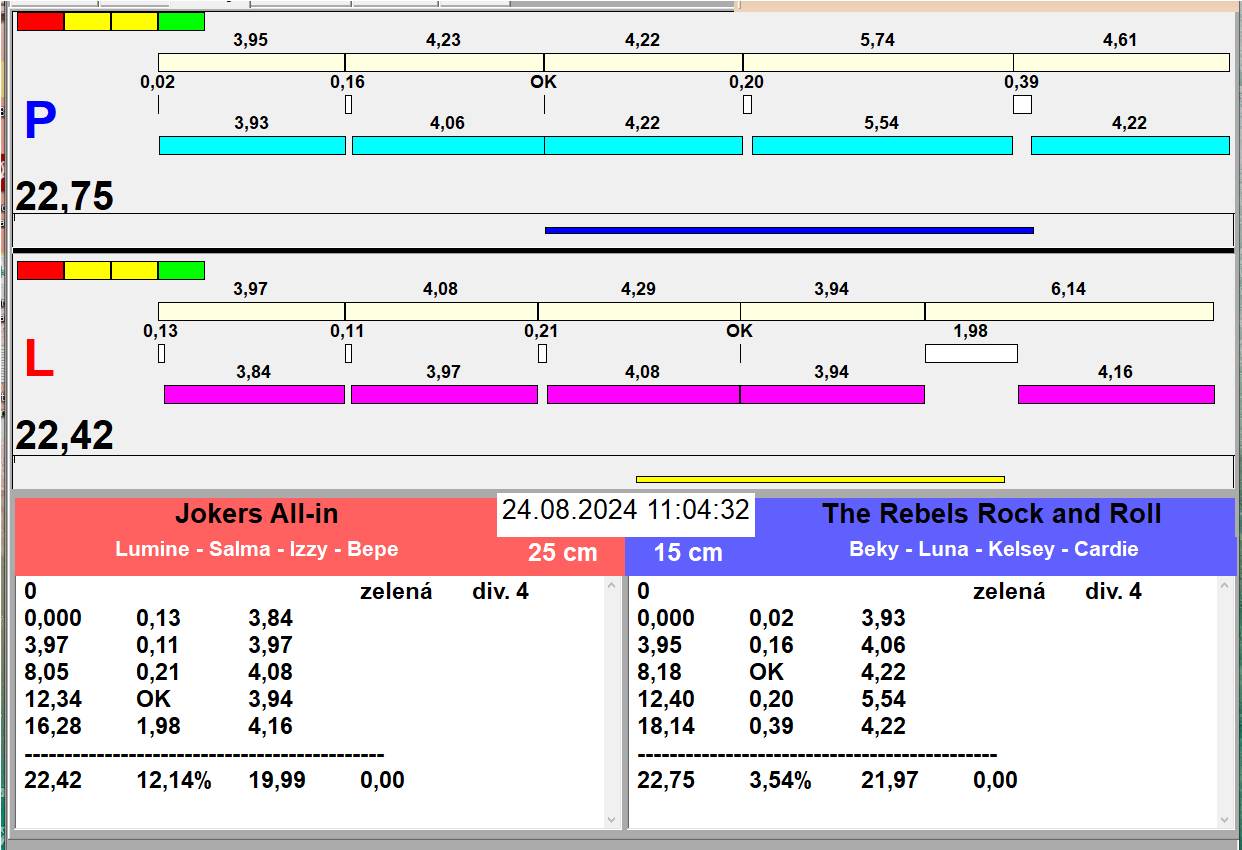Click the yellow horizontal bar in lane L

coord(820,479)
